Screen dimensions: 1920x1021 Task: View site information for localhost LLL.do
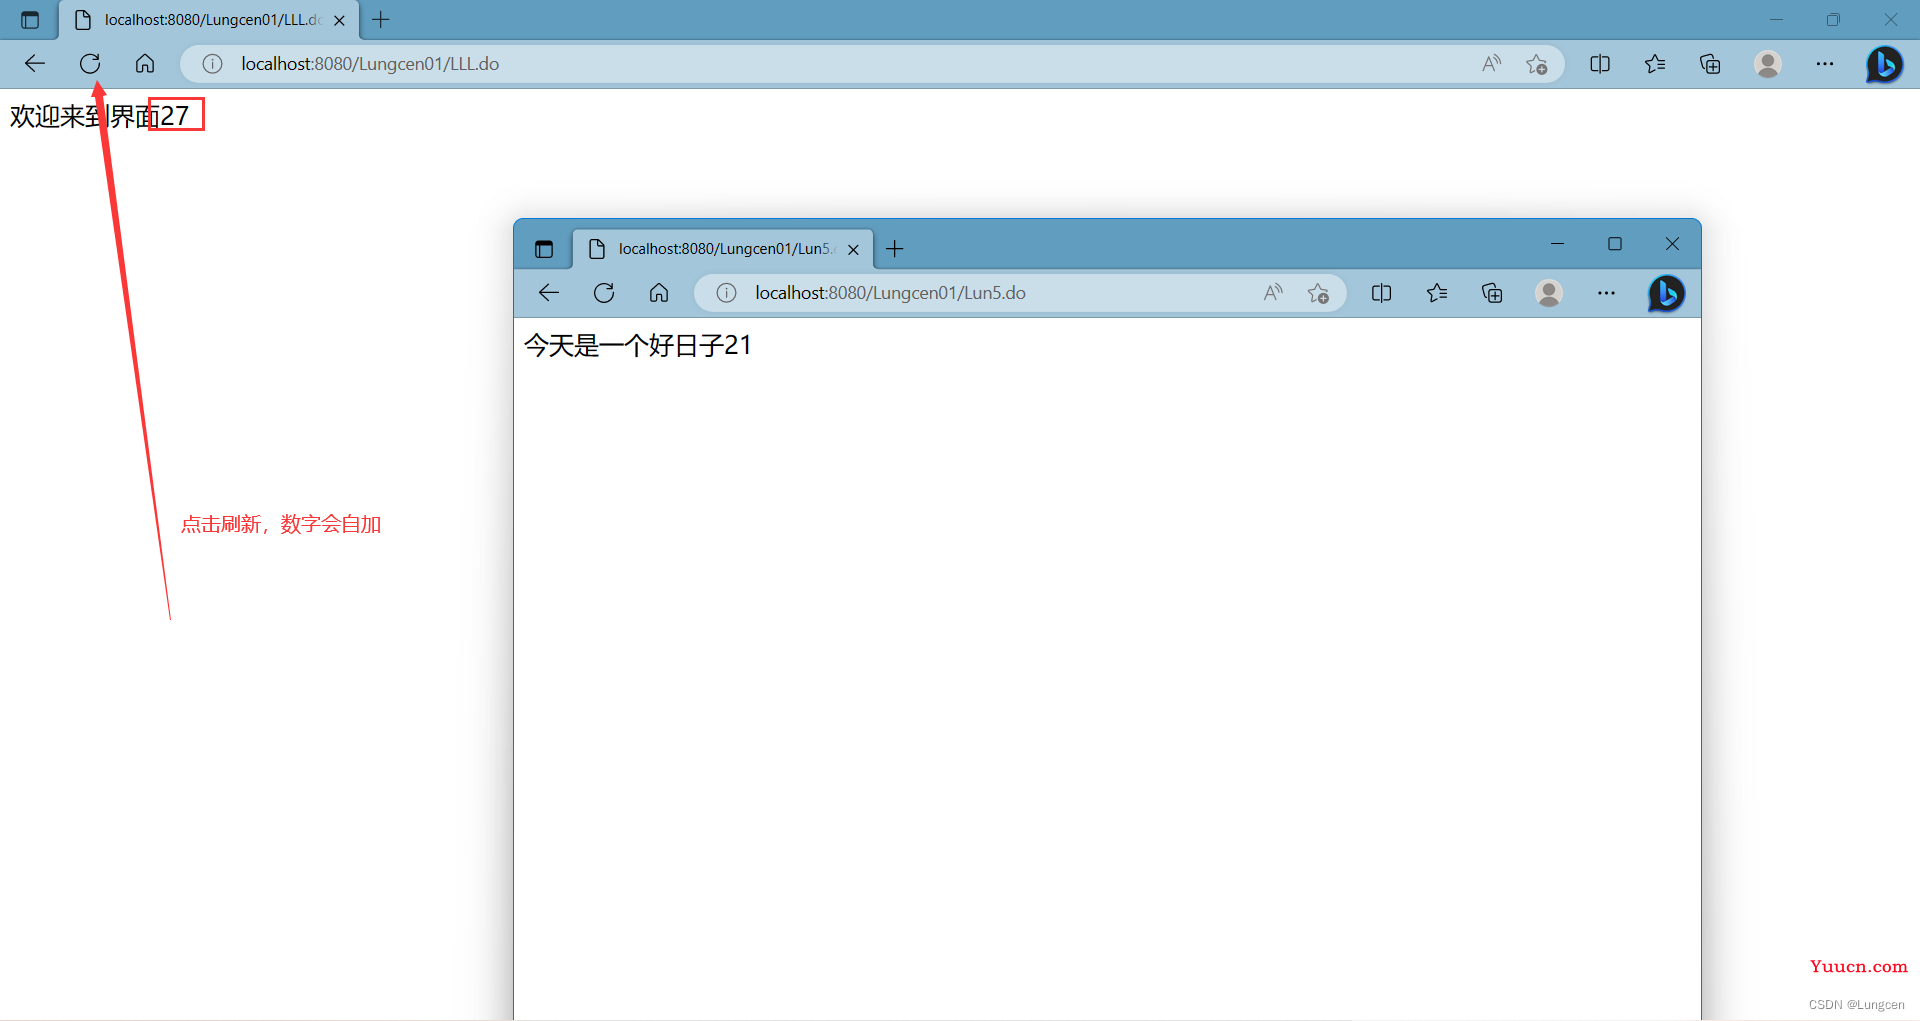(x=212, y=64)
